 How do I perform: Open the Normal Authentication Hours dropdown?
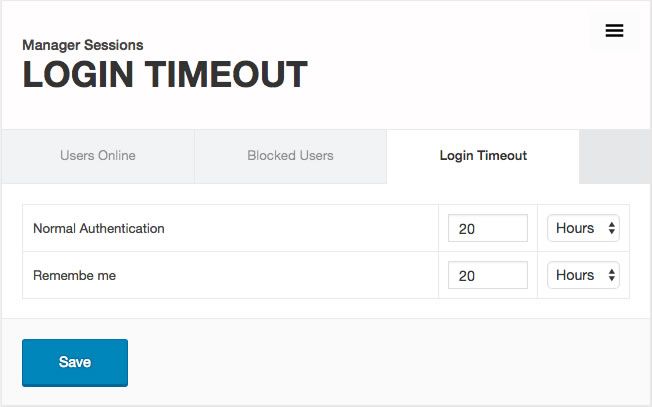[583, 228]
